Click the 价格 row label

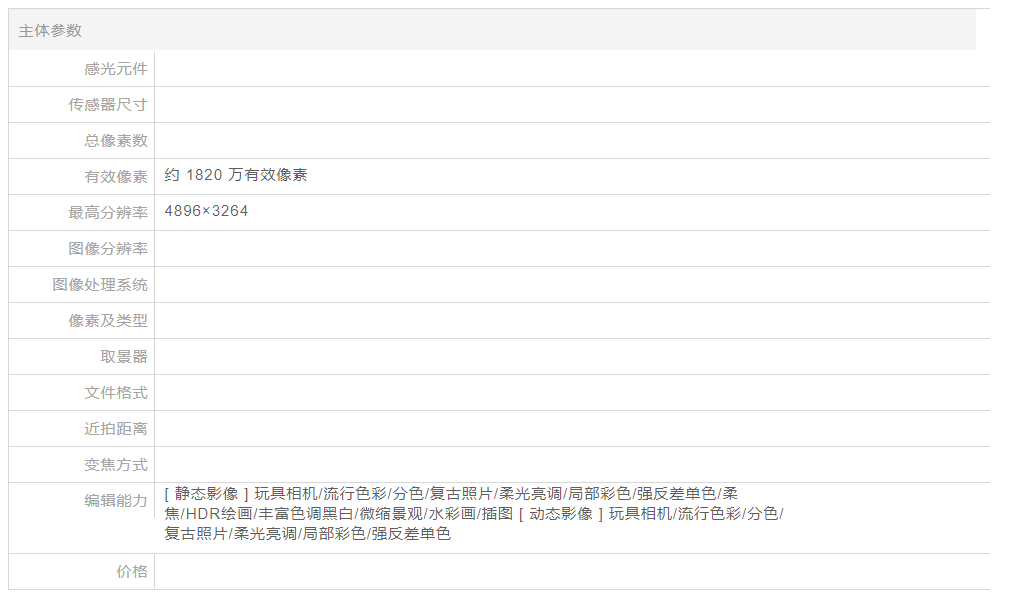pos(132,572)
